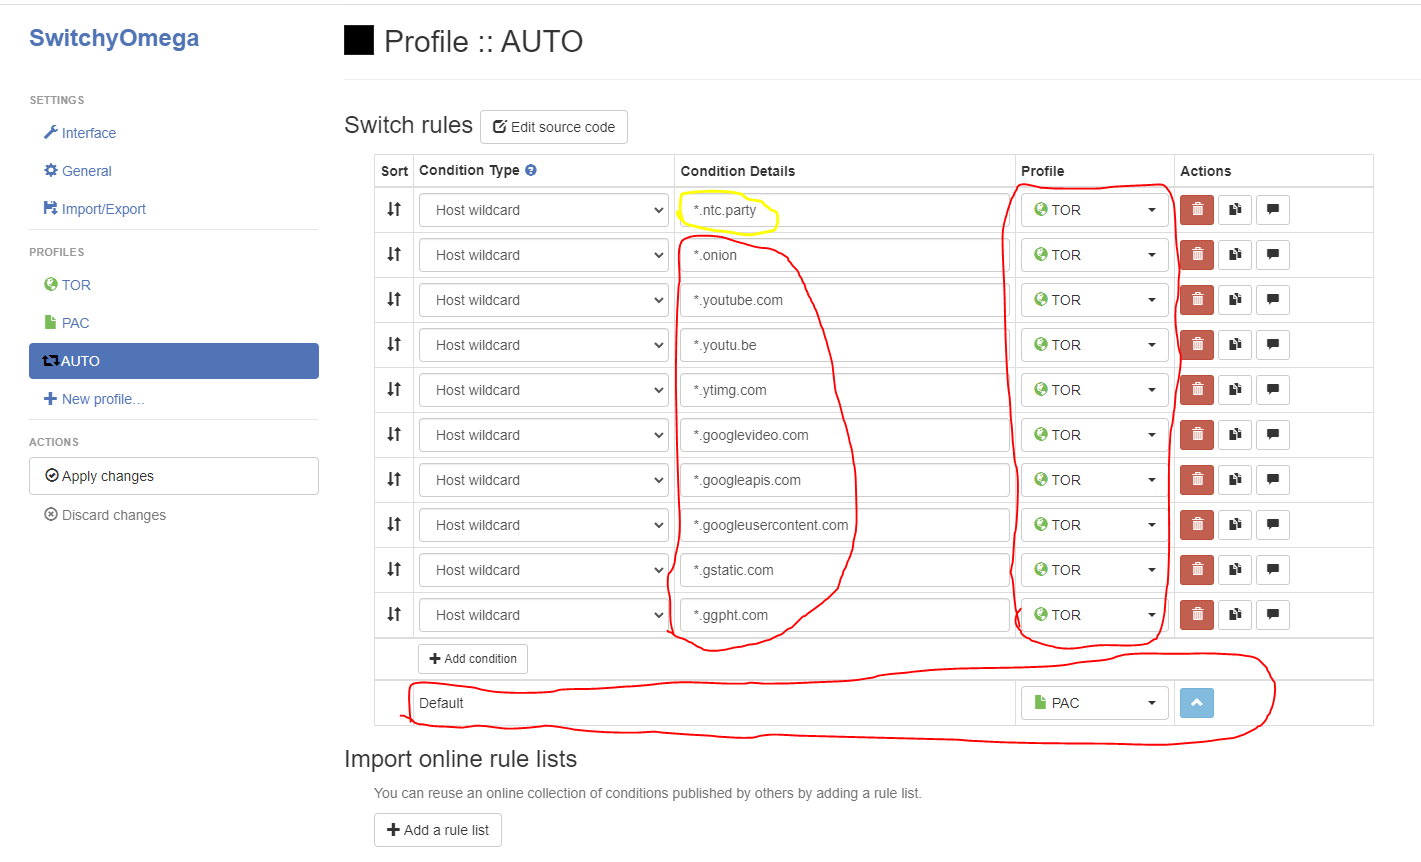Go to Import/Export settings
The width and height of the screenshot is (1421, 862).
point(103,209)
